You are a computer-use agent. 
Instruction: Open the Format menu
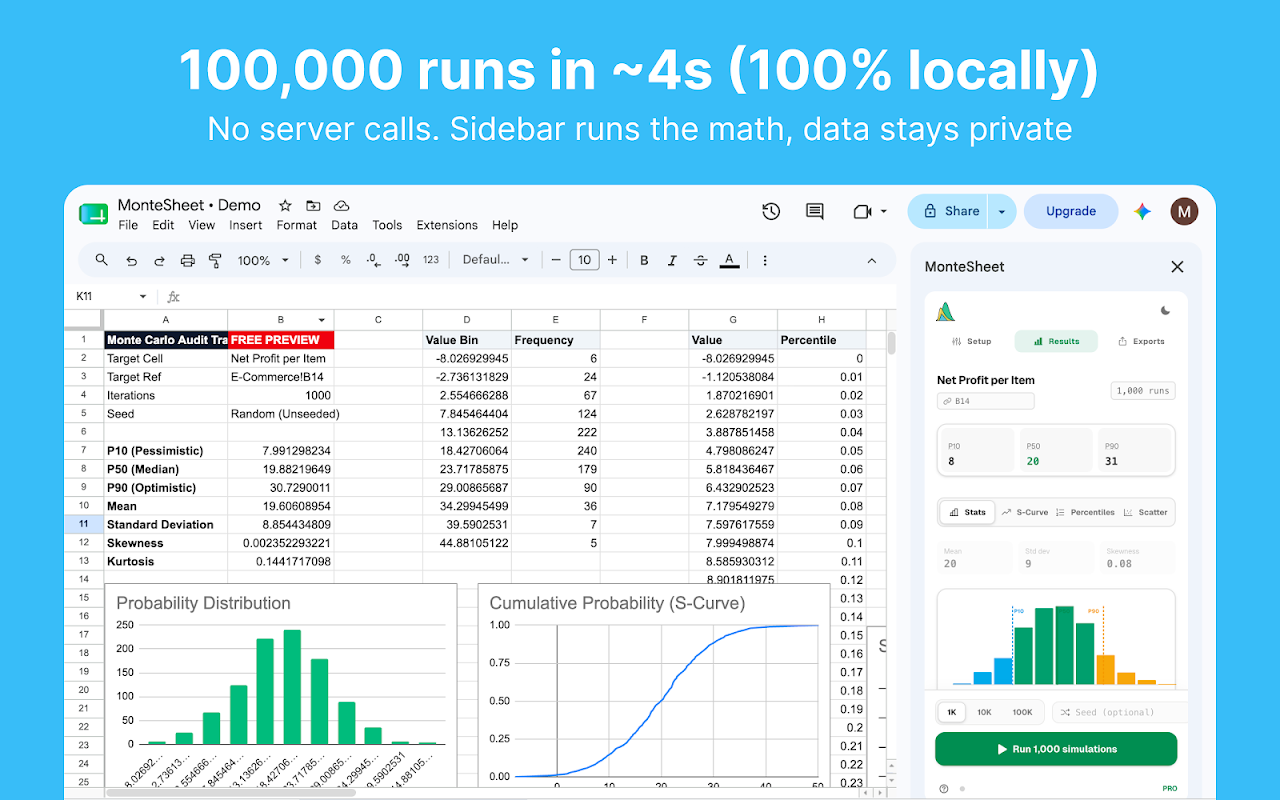tap(297, 225)
